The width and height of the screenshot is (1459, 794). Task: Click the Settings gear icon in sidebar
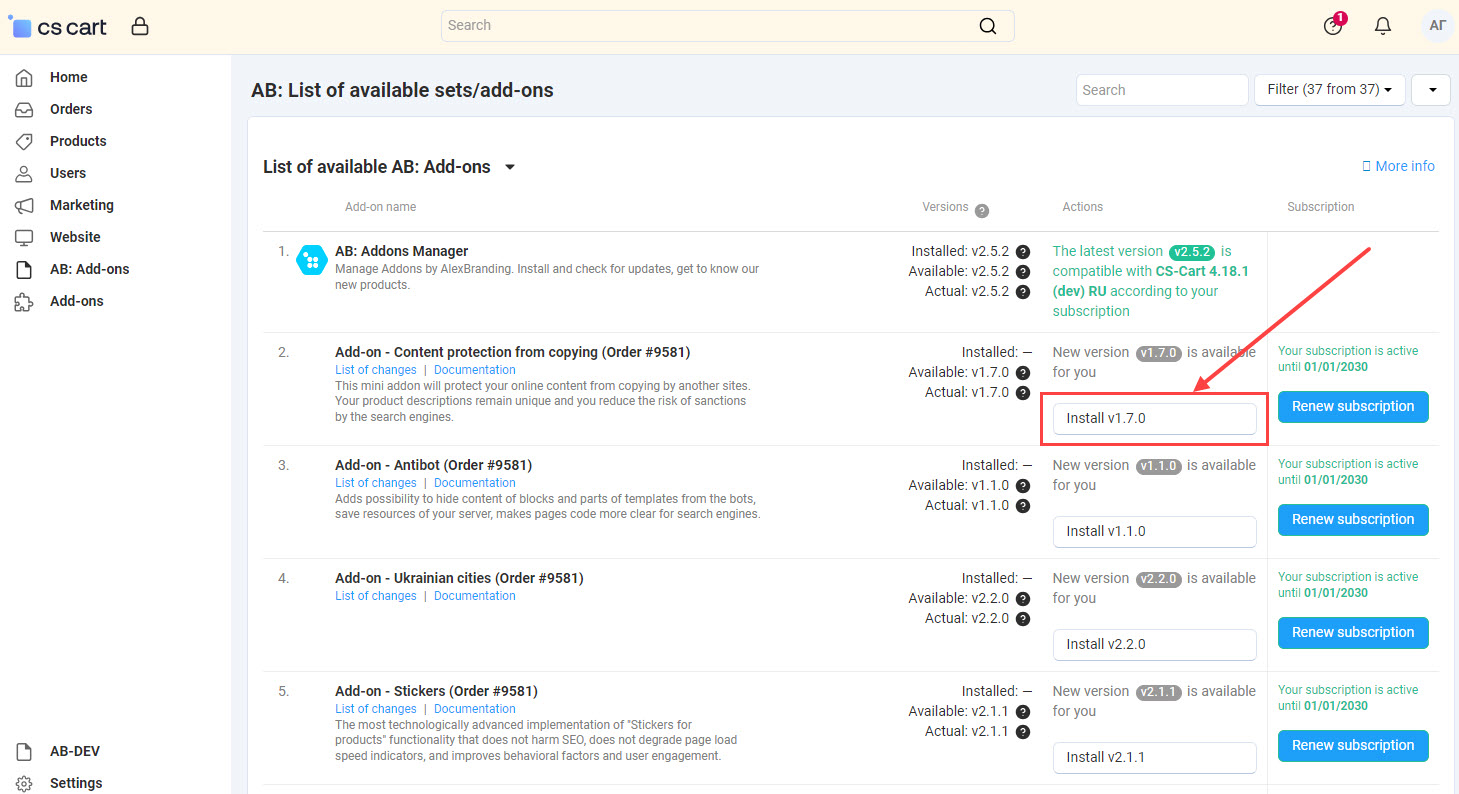click(24, 783)
